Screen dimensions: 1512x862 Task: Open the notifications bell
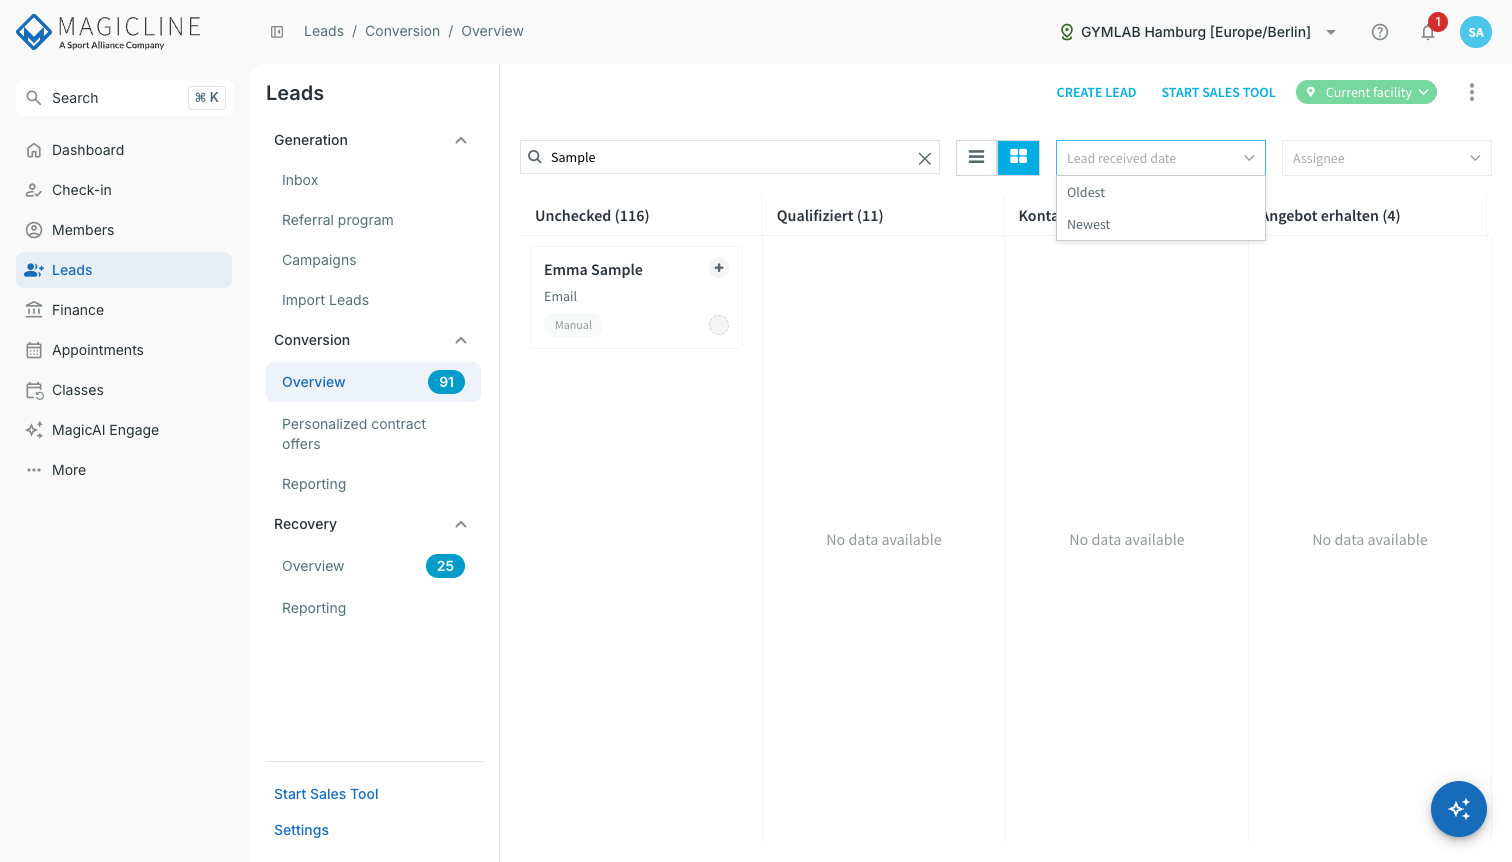point(1428,32)
